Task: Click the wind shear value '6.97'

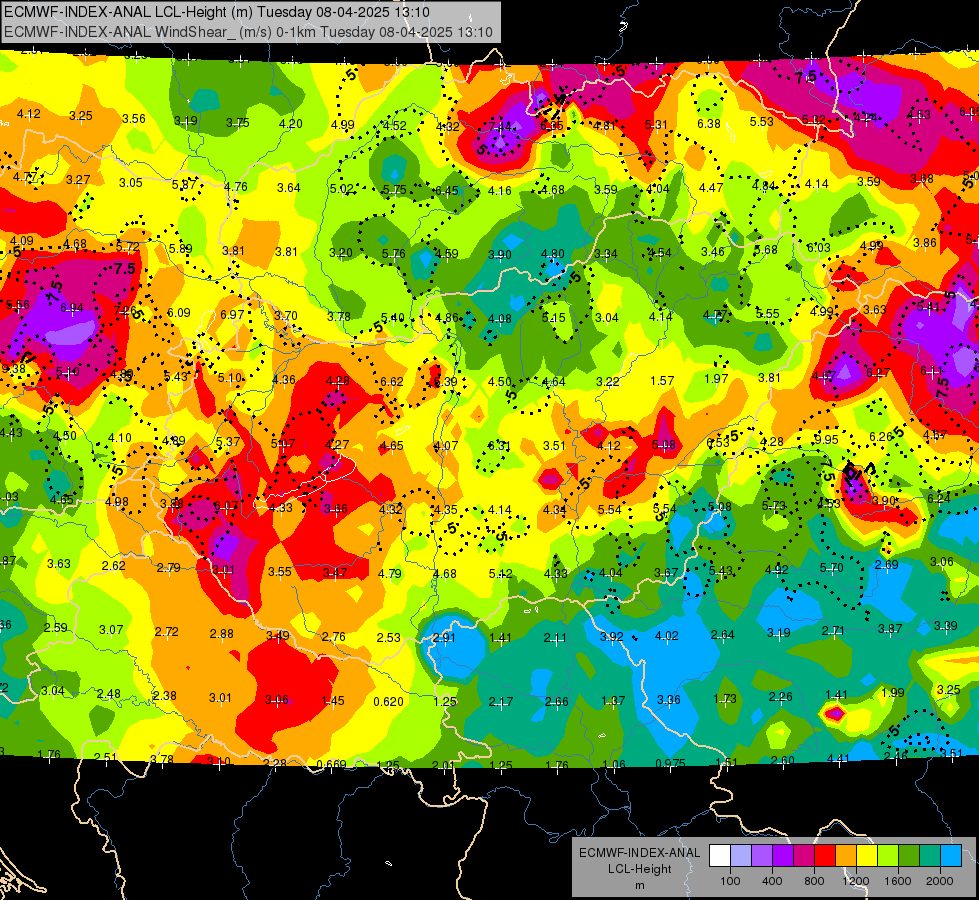Action: point(232,315)
